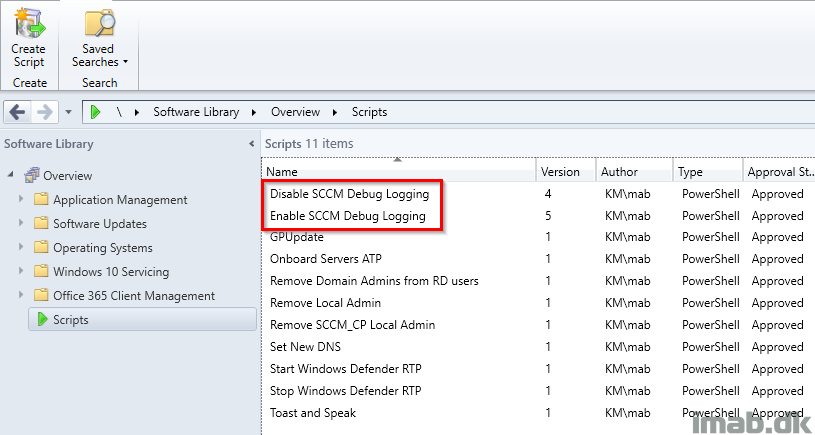Image resolution: width=815 pixels, height=435 pixels.
Task: Select the Onboard Servers ATP script
Action: point(326,259)
